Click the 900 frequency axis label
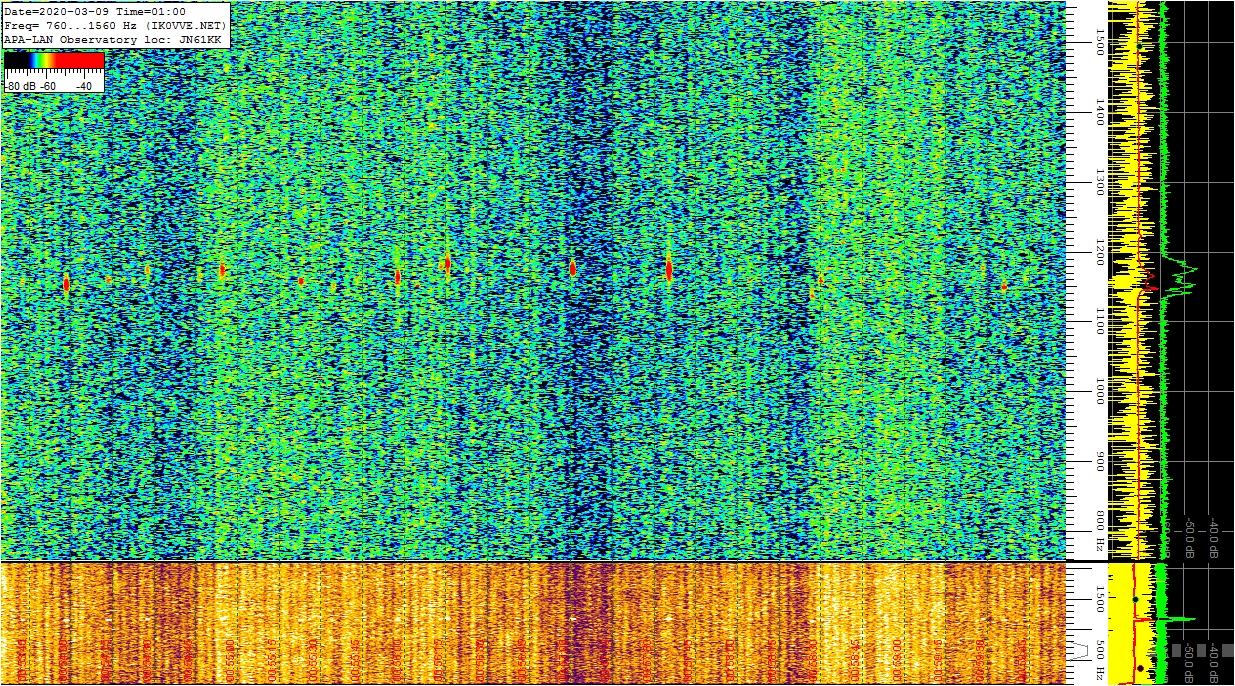This screenshot has height=686, width=1235. coord(1099,462)
